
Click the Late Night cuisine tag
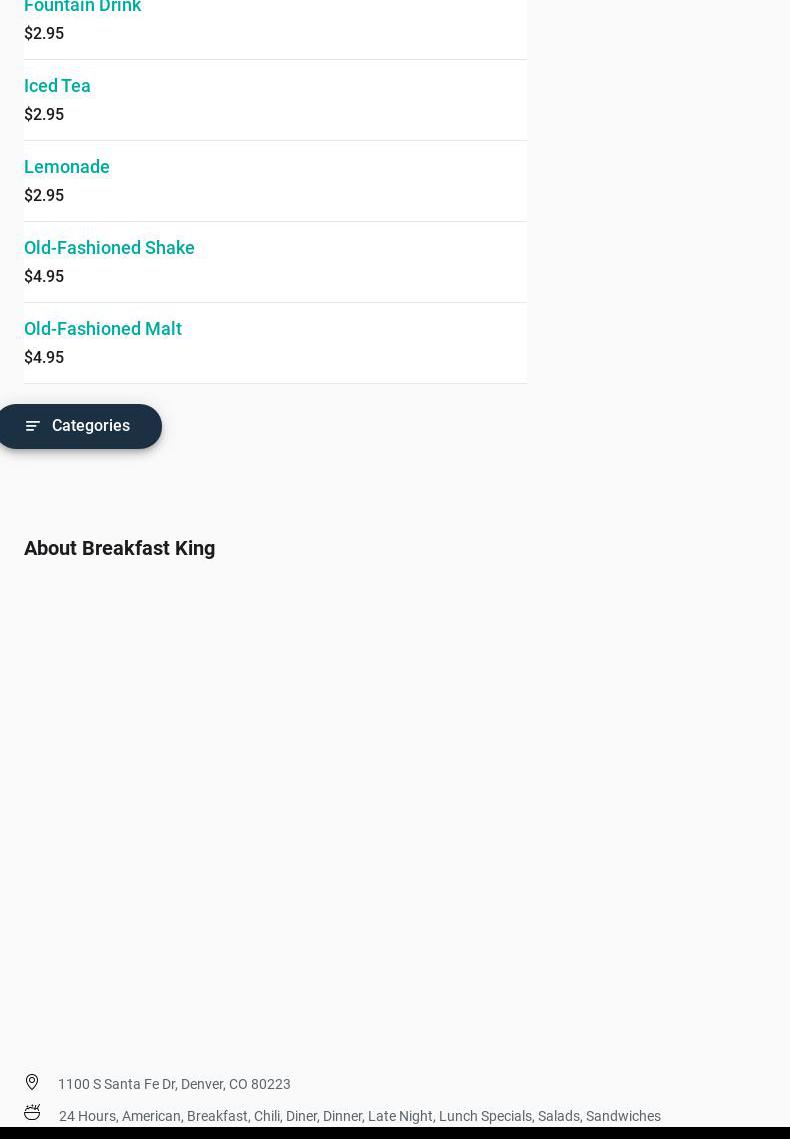400,1116
